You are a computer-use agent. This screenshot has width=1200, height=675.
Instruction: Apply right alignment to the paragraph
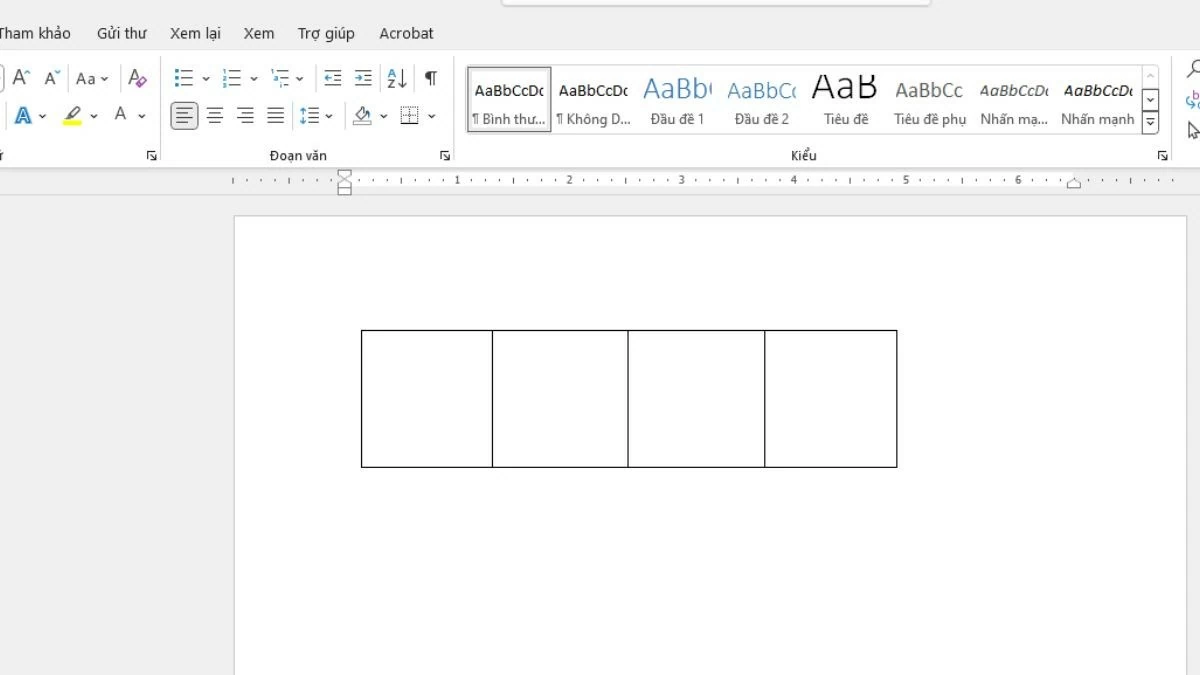pos(245,116)
